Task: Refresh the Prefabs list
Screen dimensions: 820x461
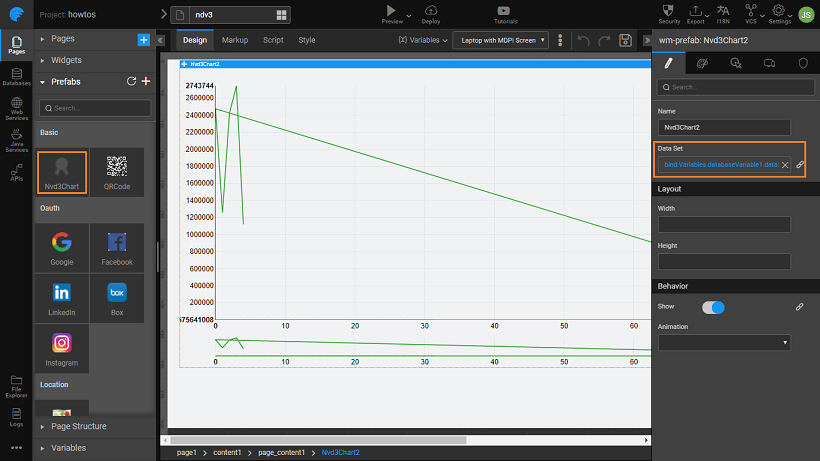Action: pos(131,81)
